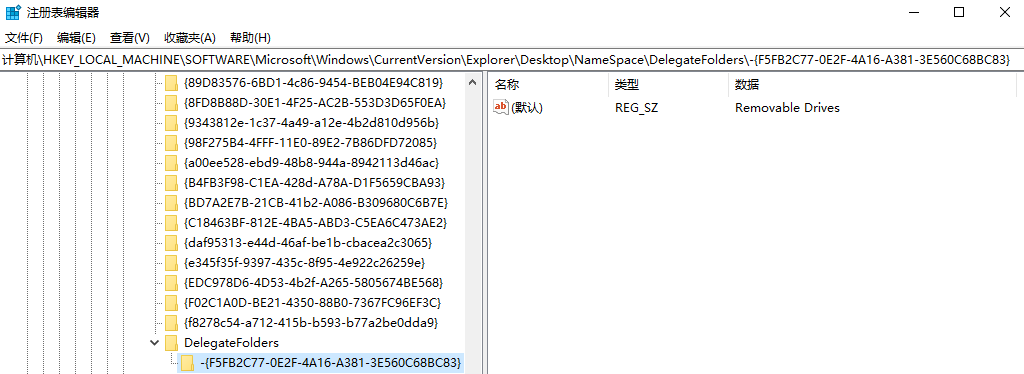Click folder icon of {8FD8B88D-30E1-4F25-AC2B-553D3D65F0EA}
The width and height of the screenshot is (1024, 374).
point(171,103)
